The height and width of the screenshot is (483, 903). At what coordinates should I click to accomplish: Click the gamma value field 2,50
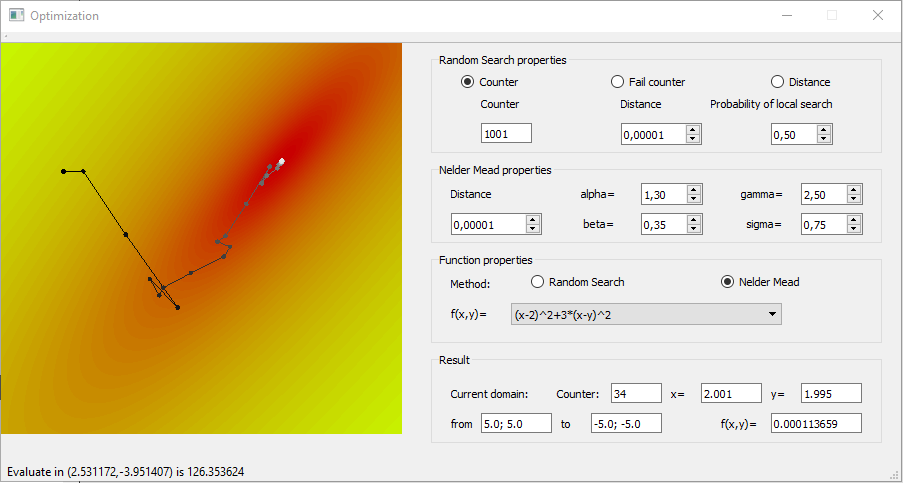click(x=824, y=195)
